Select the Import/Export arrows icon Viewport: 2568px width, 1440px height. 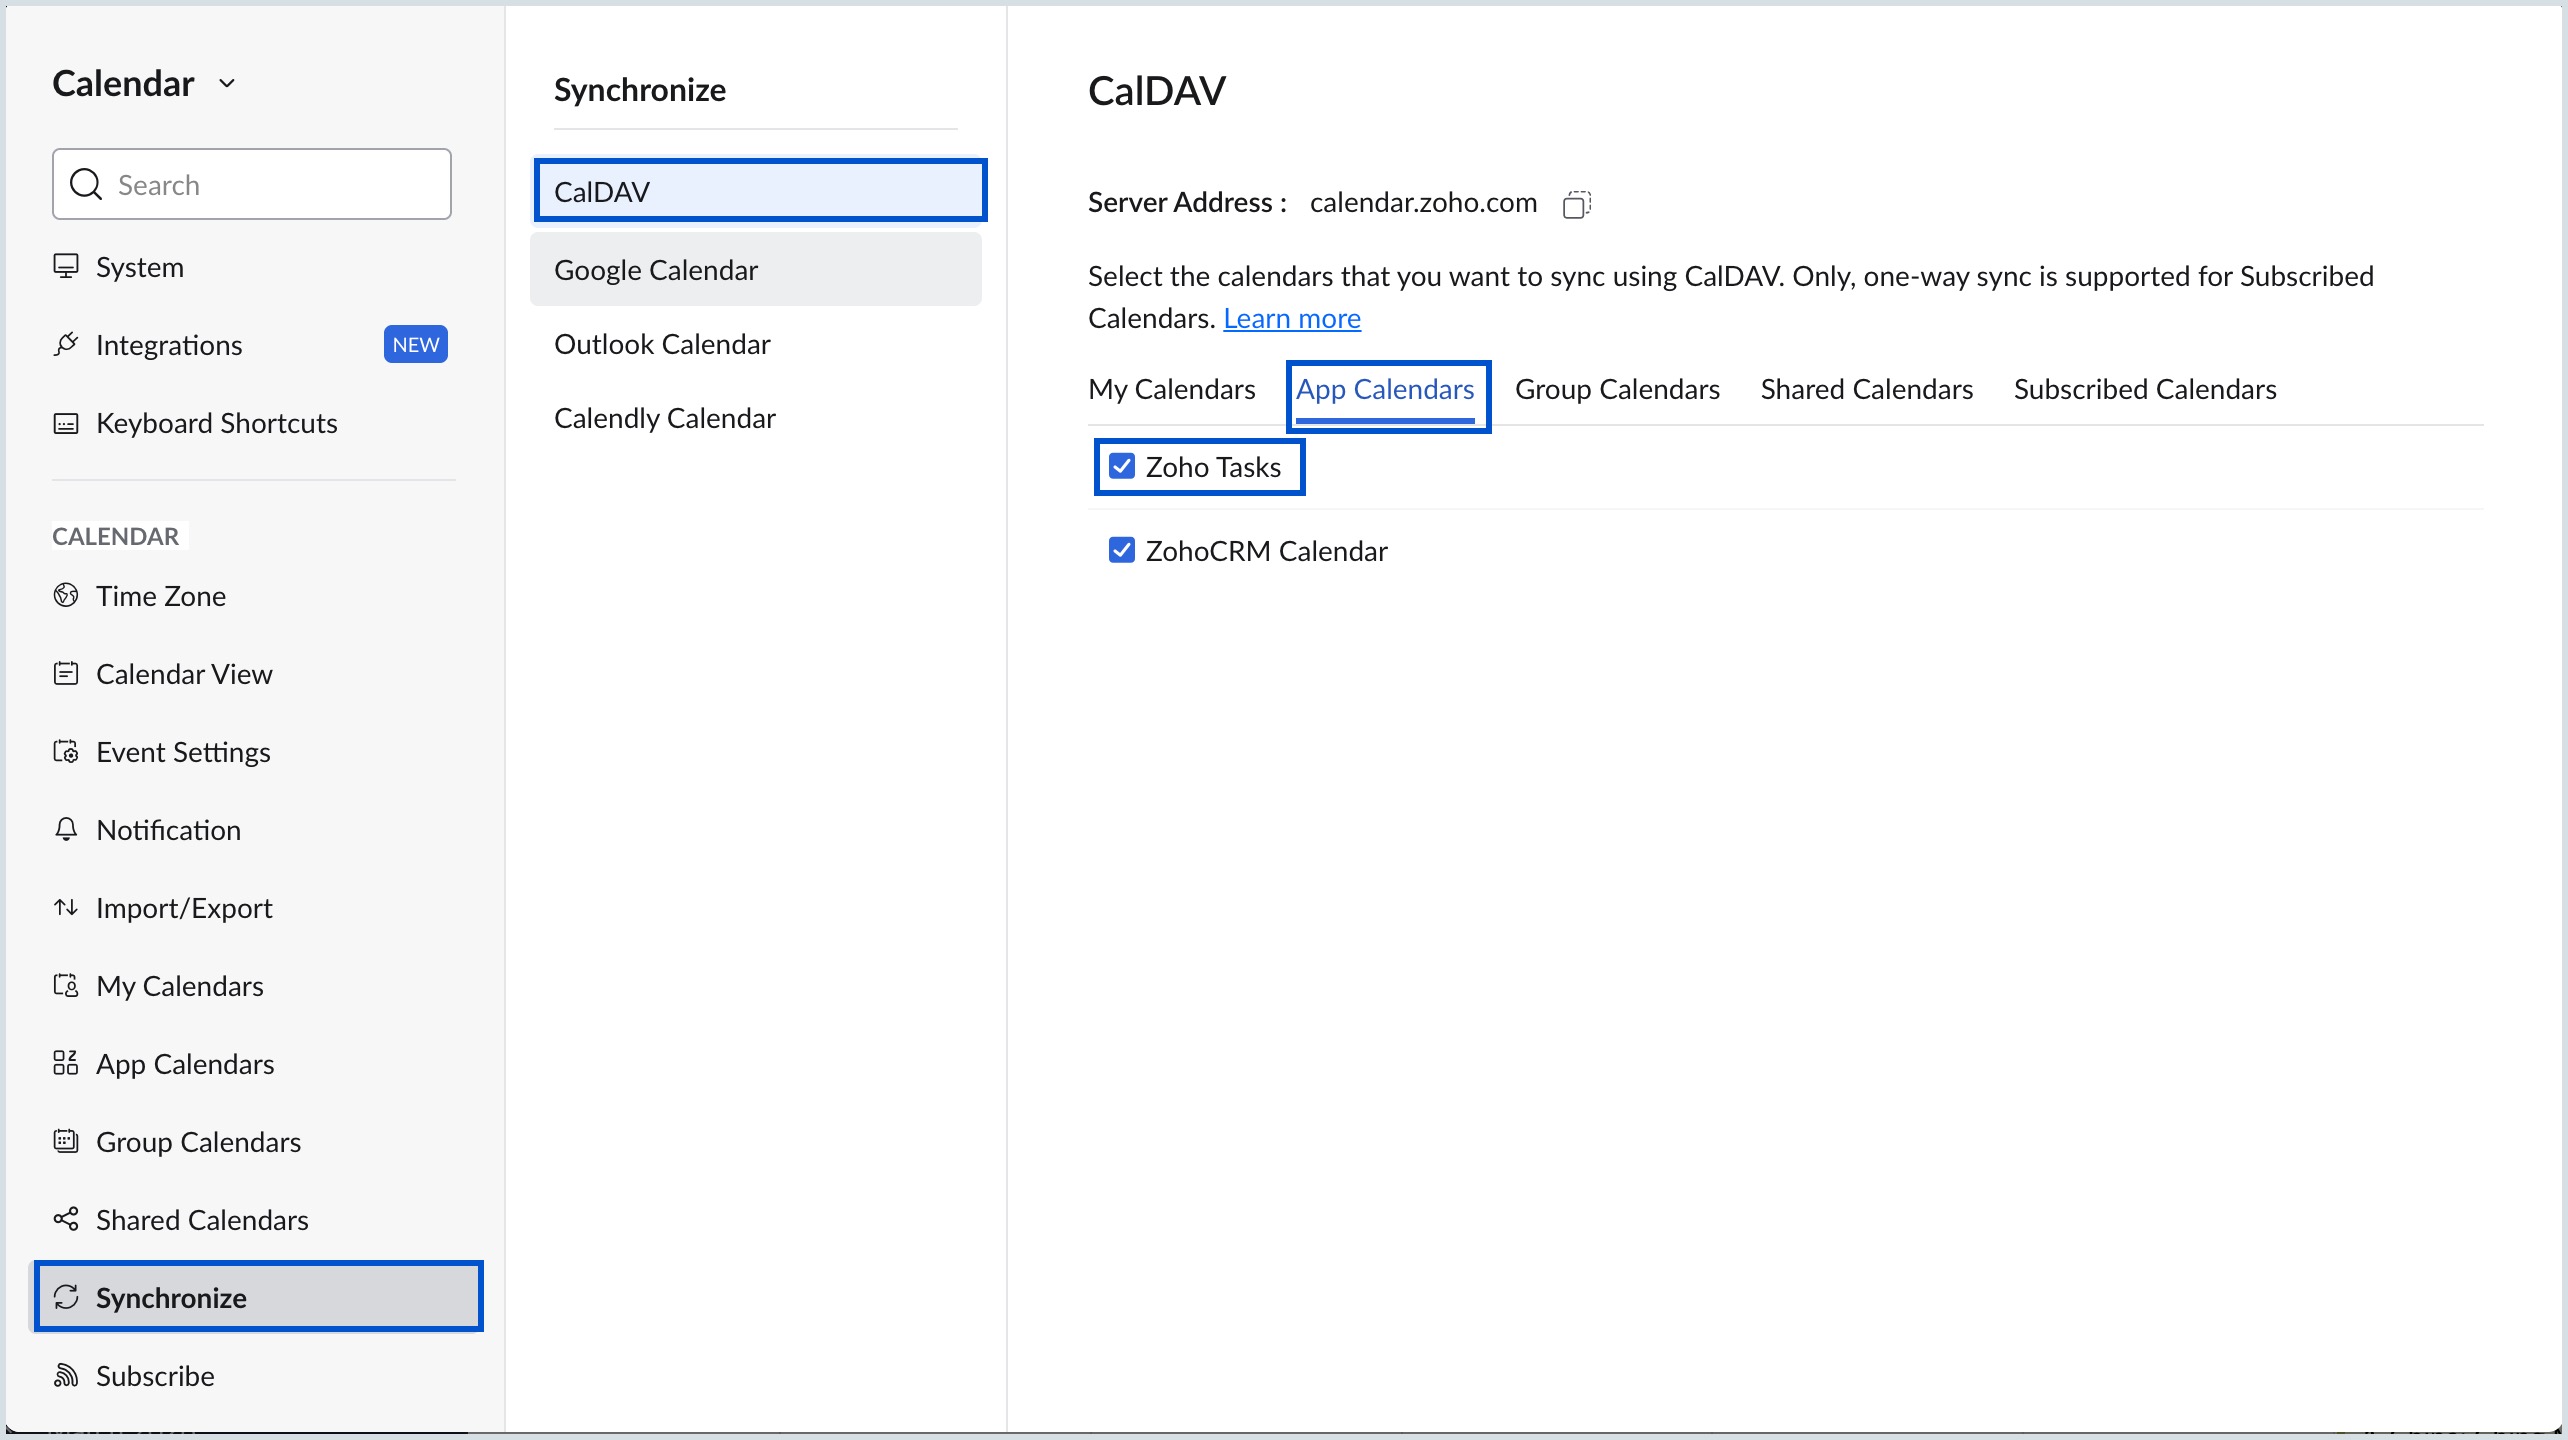tap(66, 907)
